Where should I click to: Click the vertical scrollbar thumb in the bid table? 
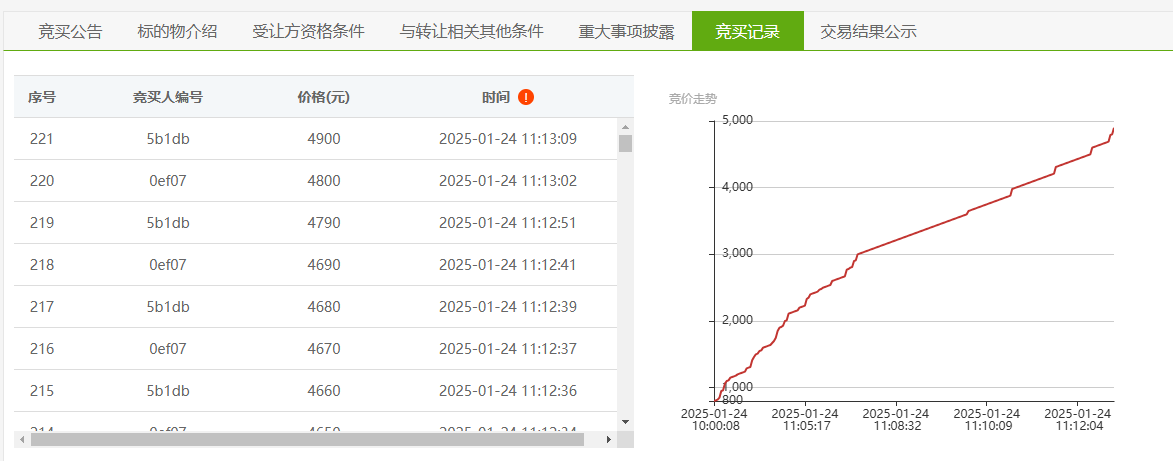pos(625,144)
